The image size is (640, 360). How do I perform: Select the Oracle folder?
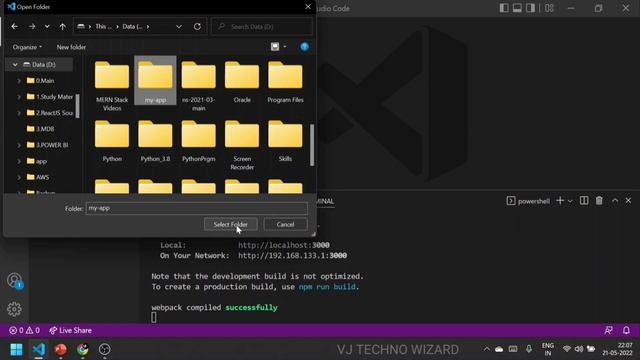click(x=242, y=82)
